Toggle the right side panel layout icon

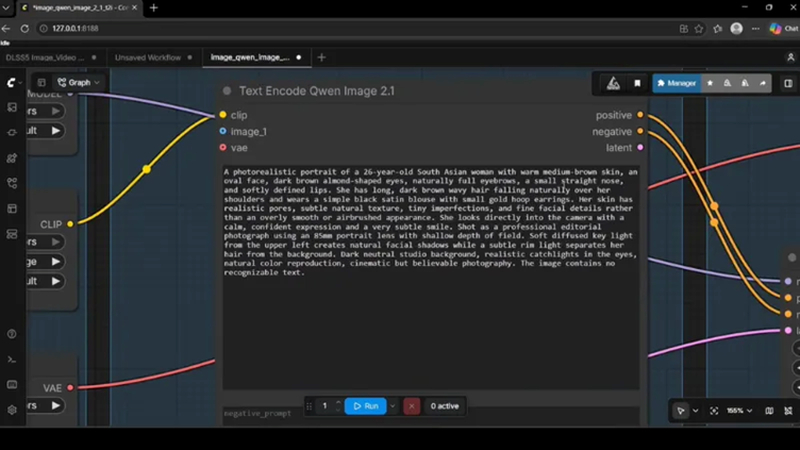pyautogui.click(x=788, y=83)
